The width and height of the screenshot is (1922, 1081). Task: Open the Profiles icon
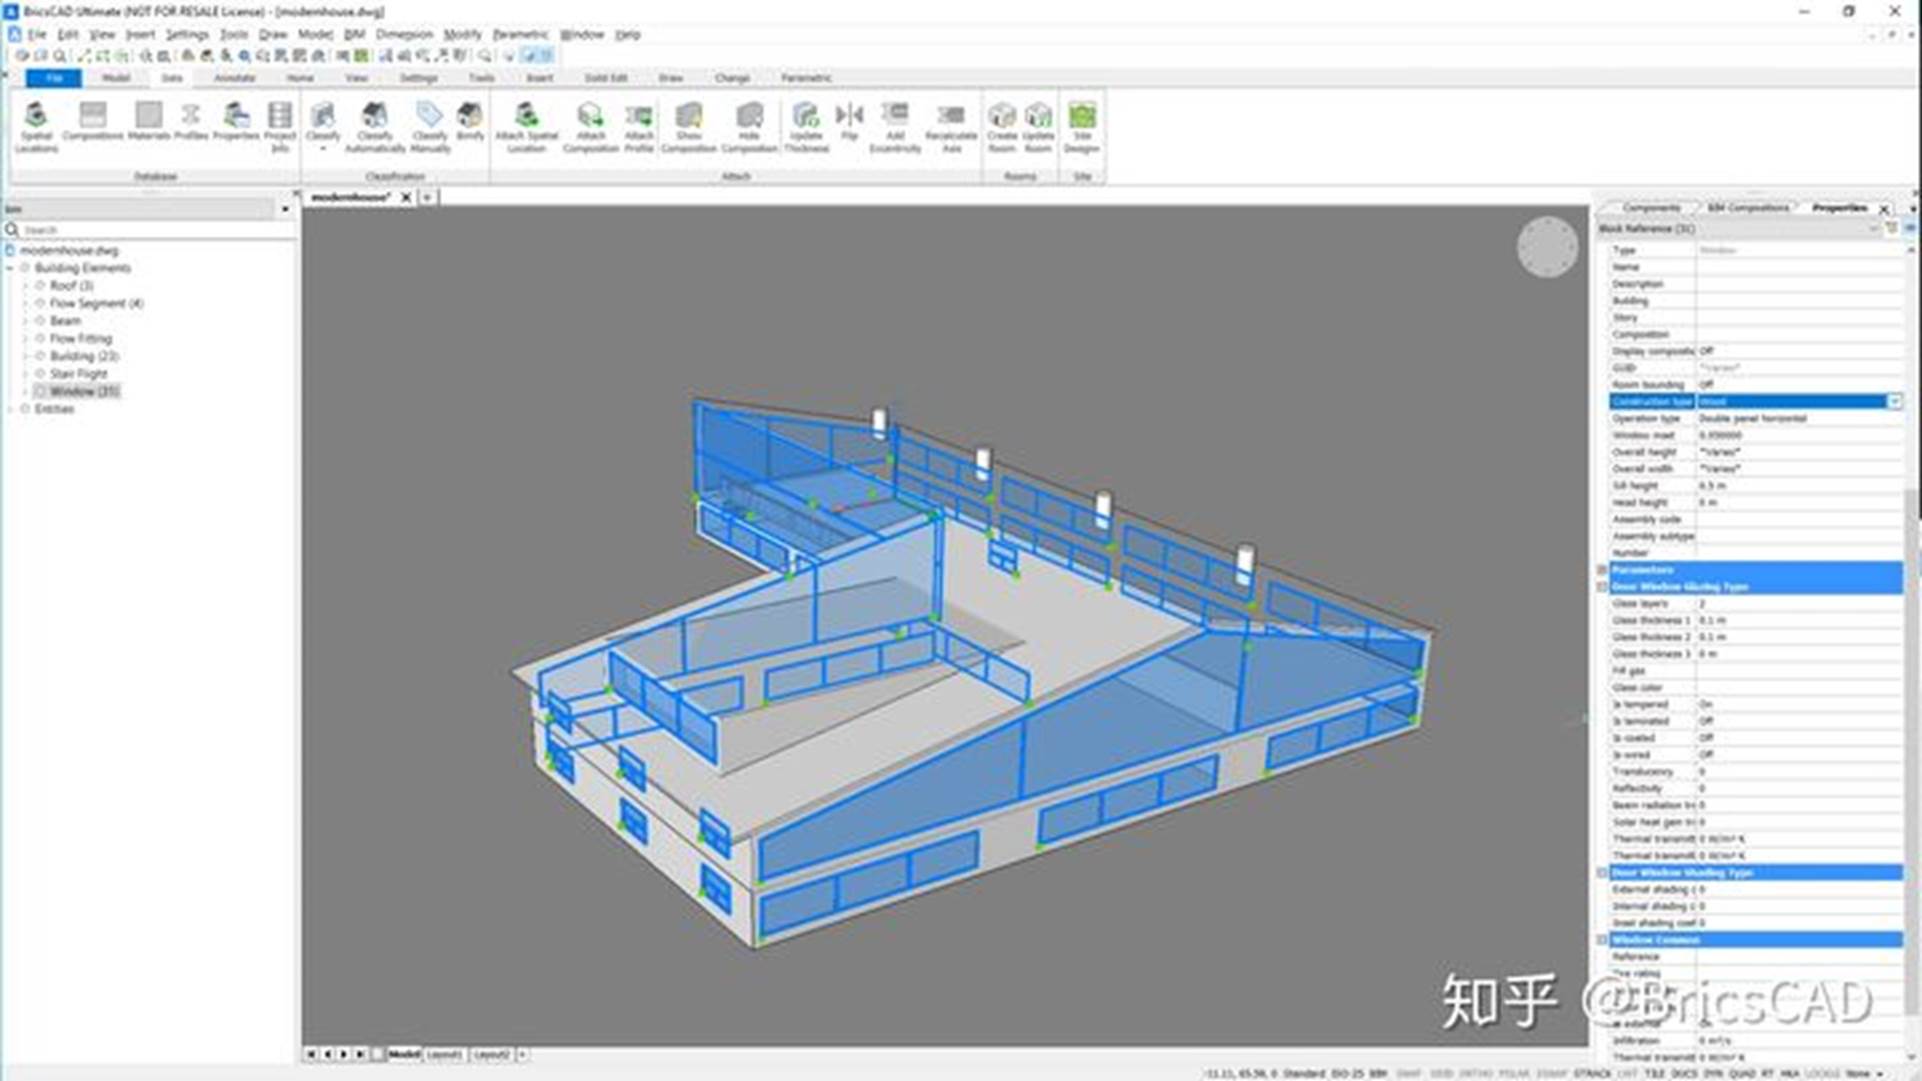(x=191, y=121)
